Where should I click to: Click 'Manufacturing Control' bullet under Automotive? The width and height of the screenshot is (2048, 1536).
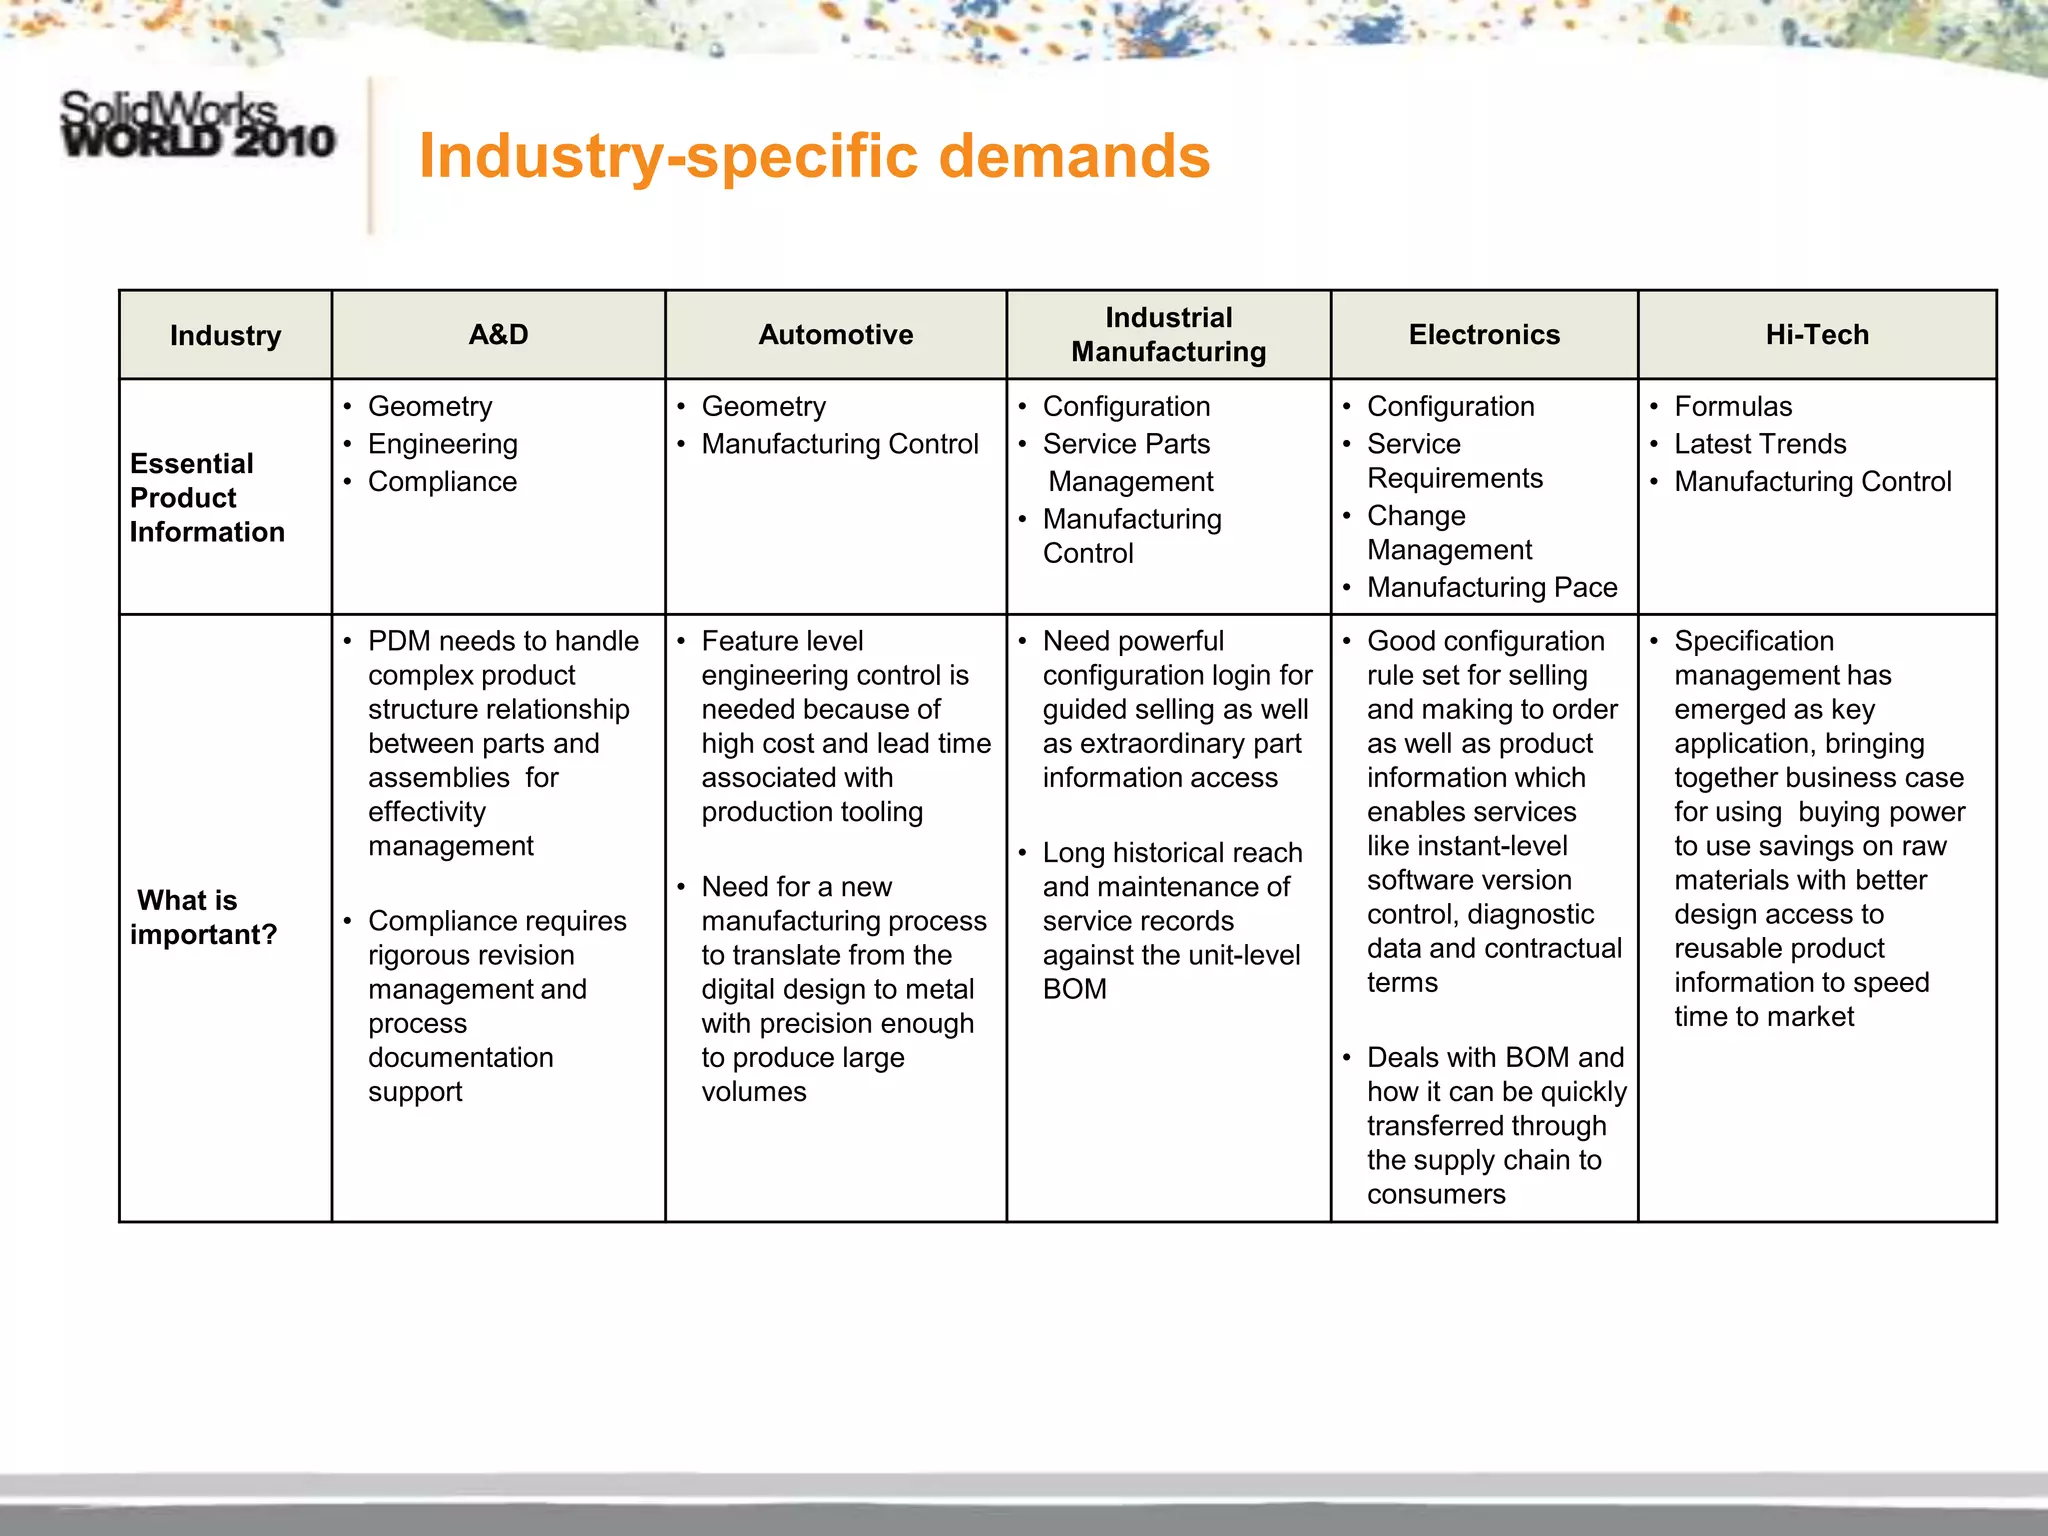click(x=840, y=444)
